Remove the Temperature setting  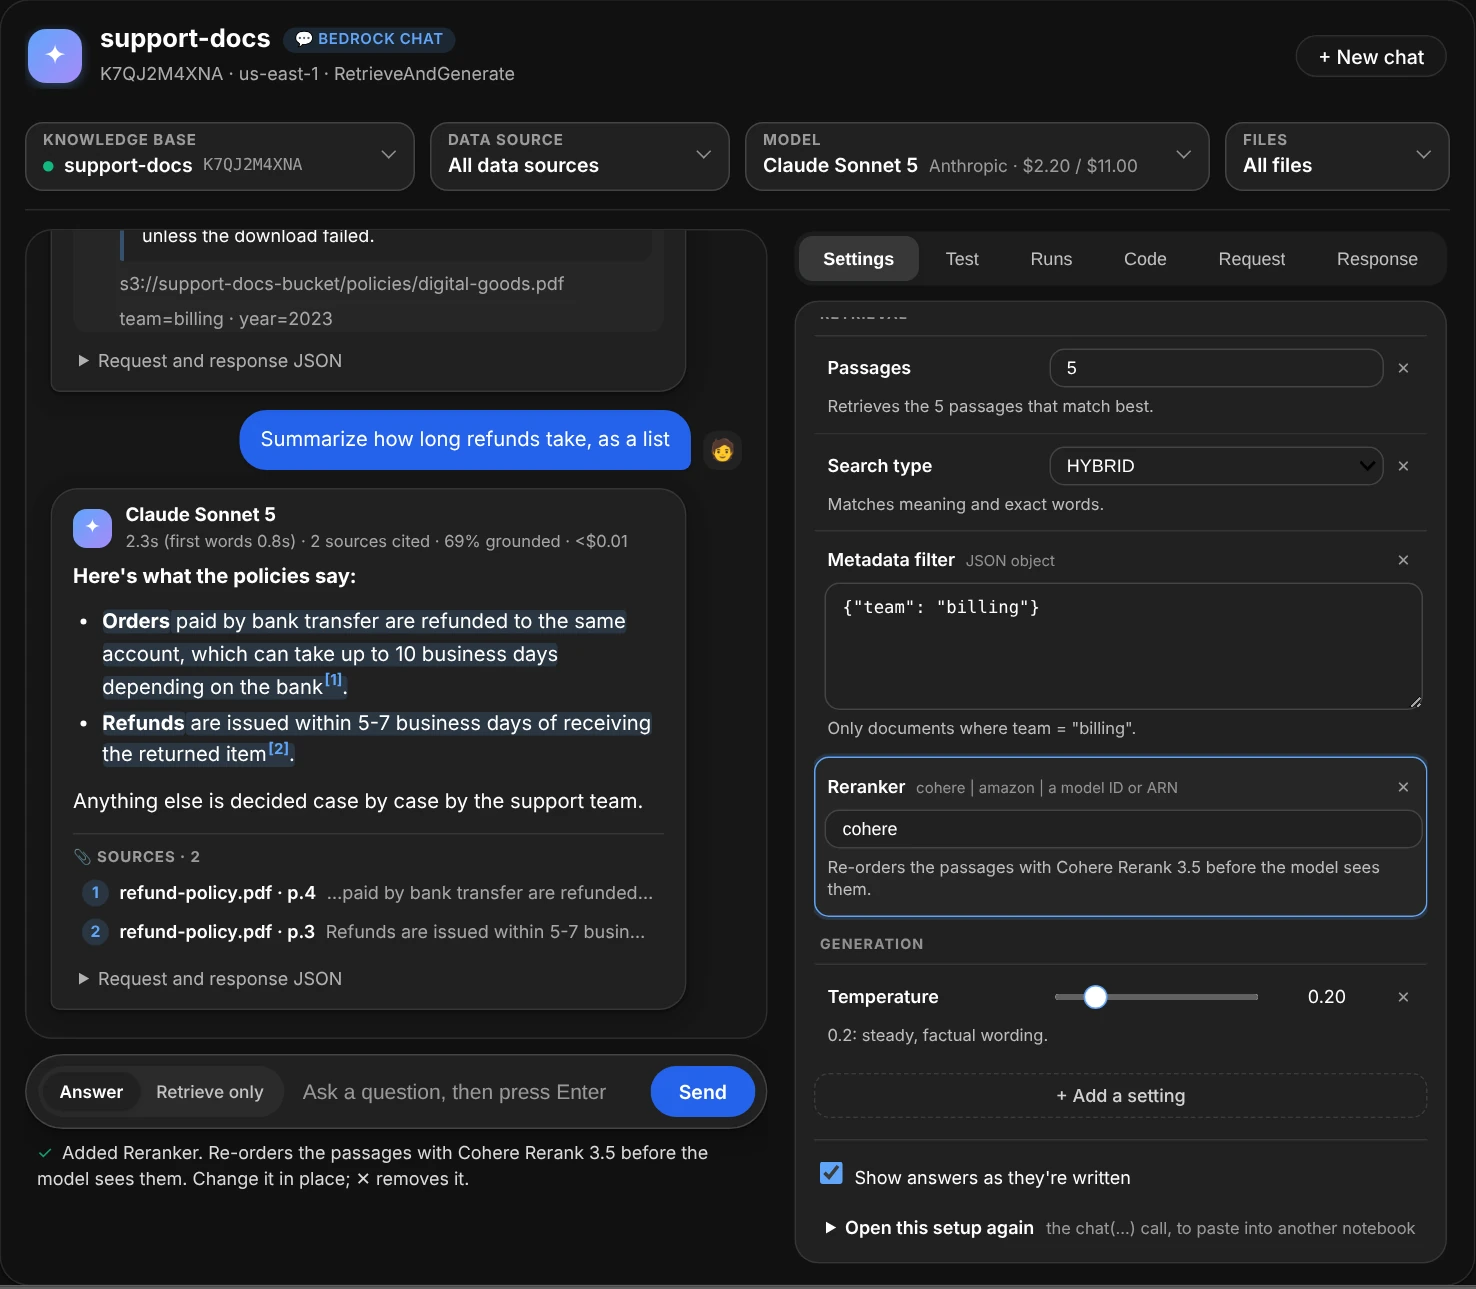tap(1403, 997)
